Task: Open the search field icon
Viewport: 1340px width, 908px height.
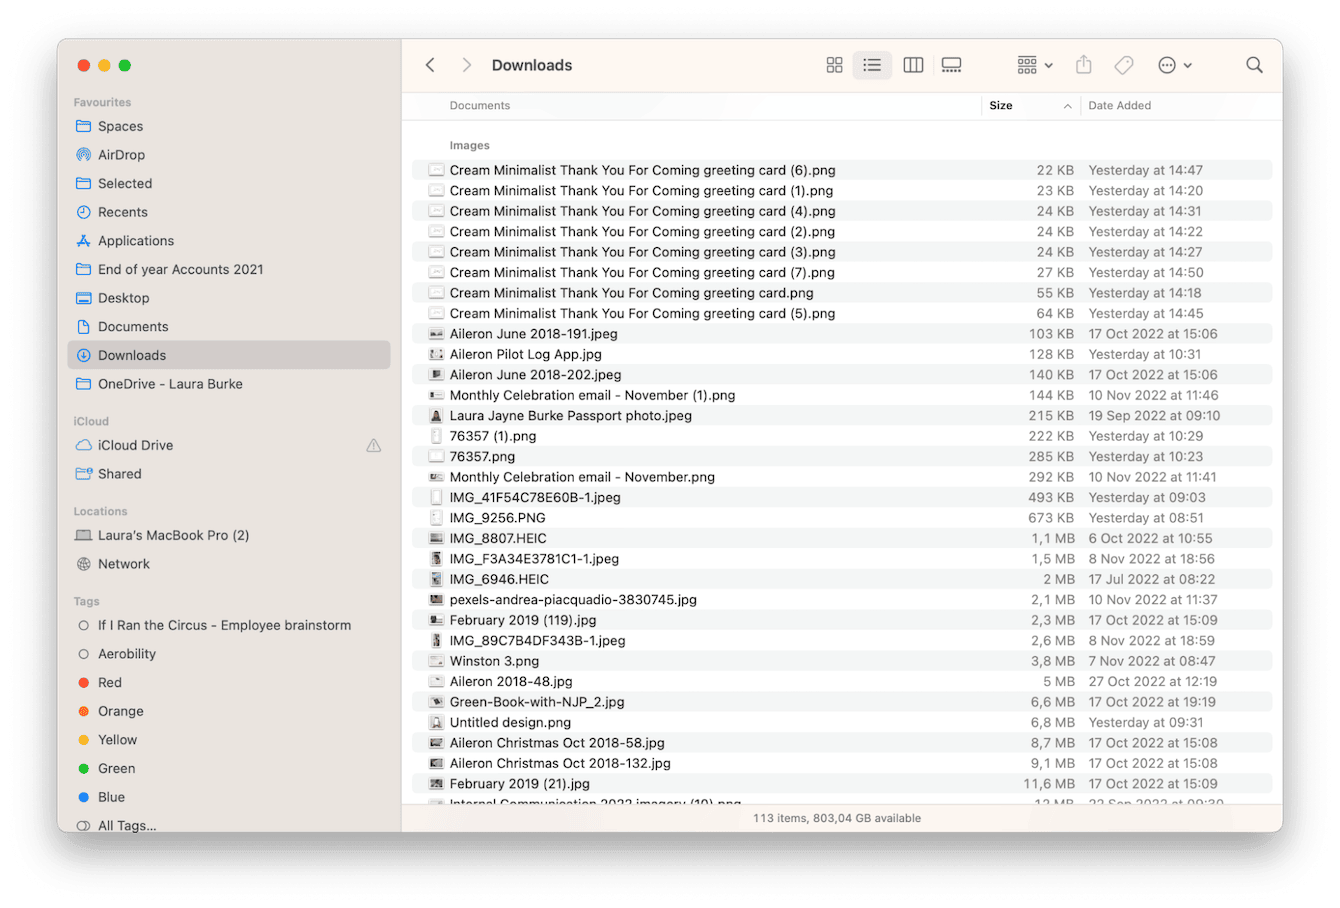Action: coord(1254,64)
